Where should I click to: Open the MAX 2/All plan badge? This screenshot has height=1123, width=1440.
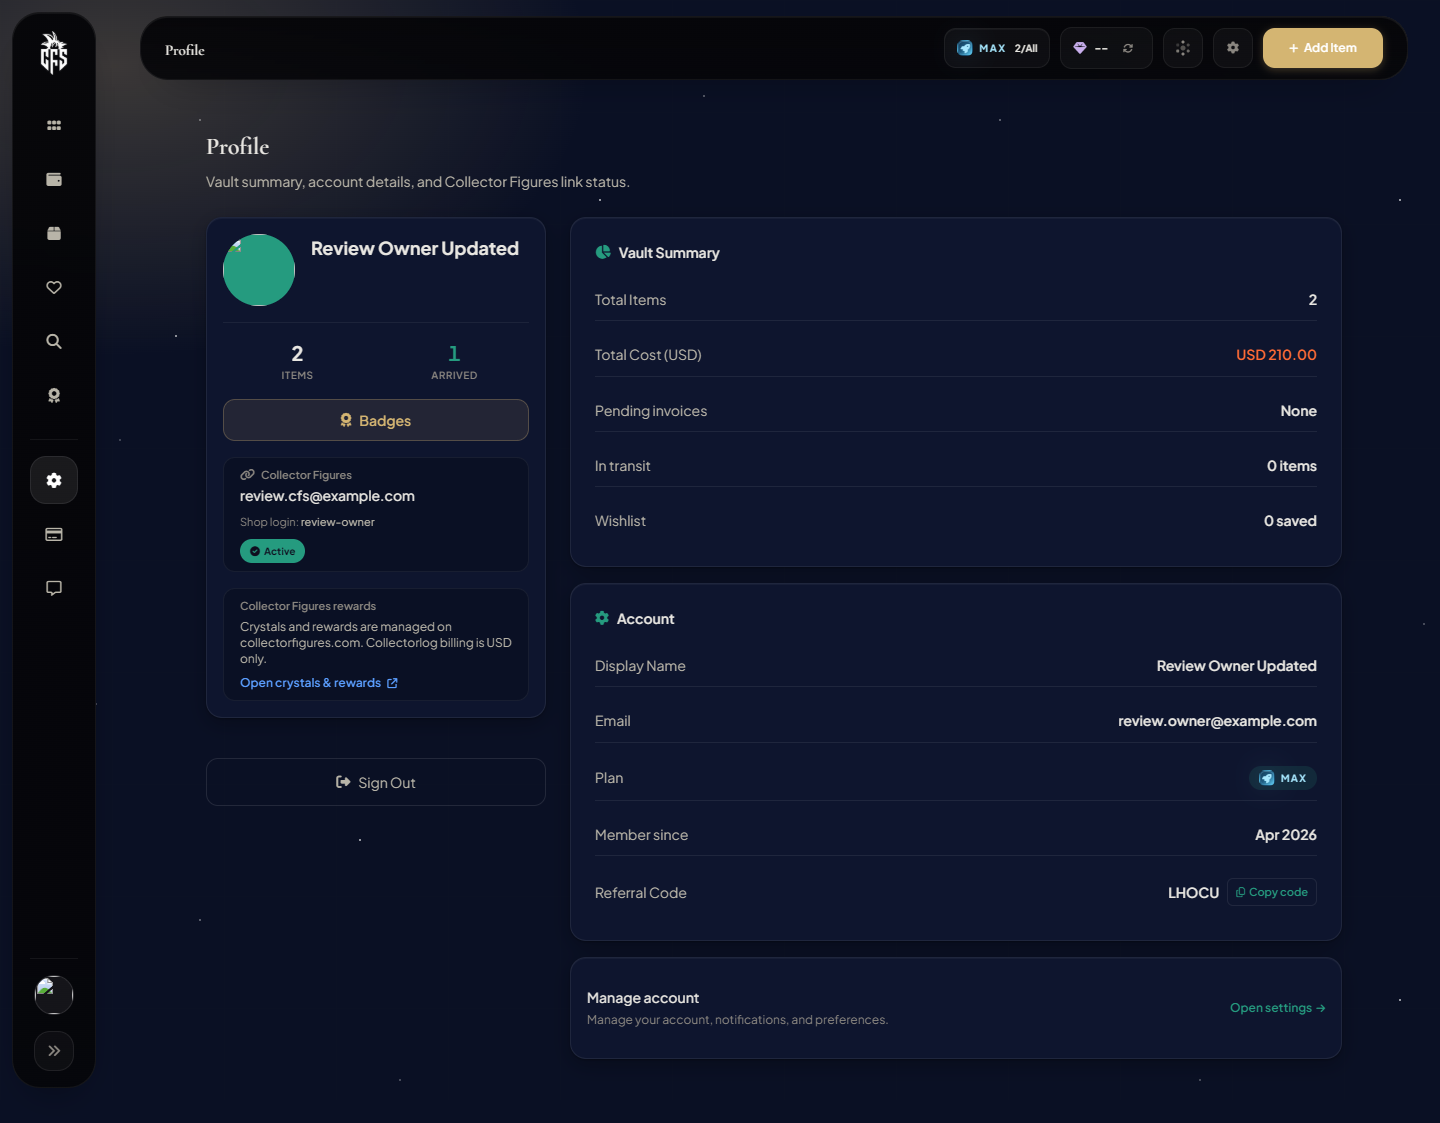coord(997,48)
